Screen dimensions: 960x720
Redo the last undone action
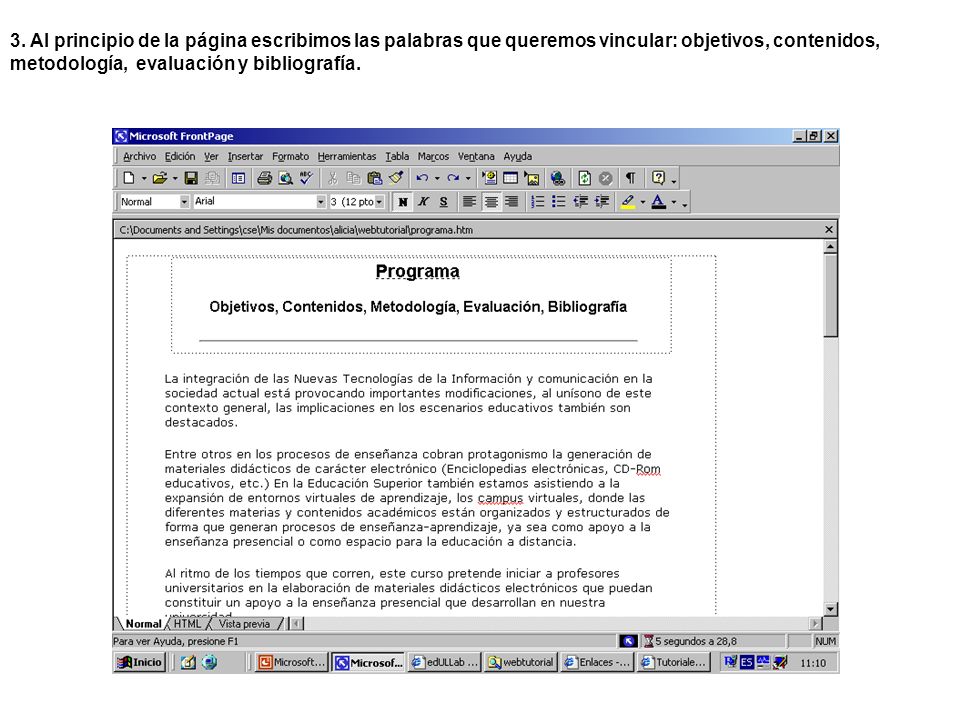point(453,178)
